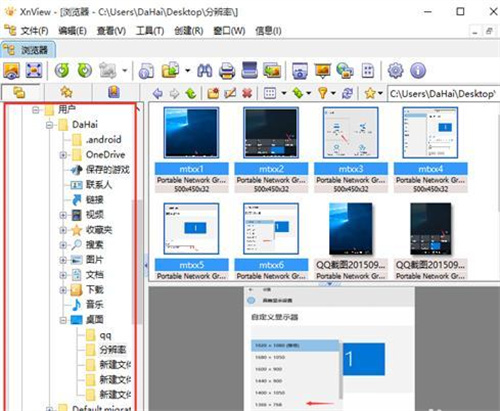Image resolution: width=500 pixels, height=411 pixels.
Task: Click the picture convert icon
Action: pos(272,71)
